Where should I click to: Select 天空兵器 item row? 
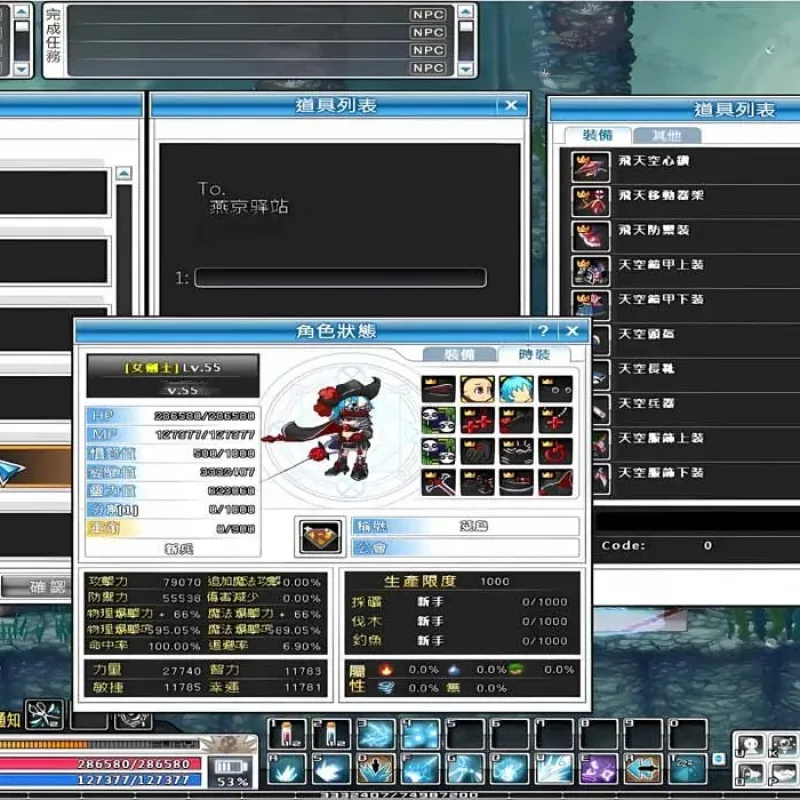pos(696,410)
